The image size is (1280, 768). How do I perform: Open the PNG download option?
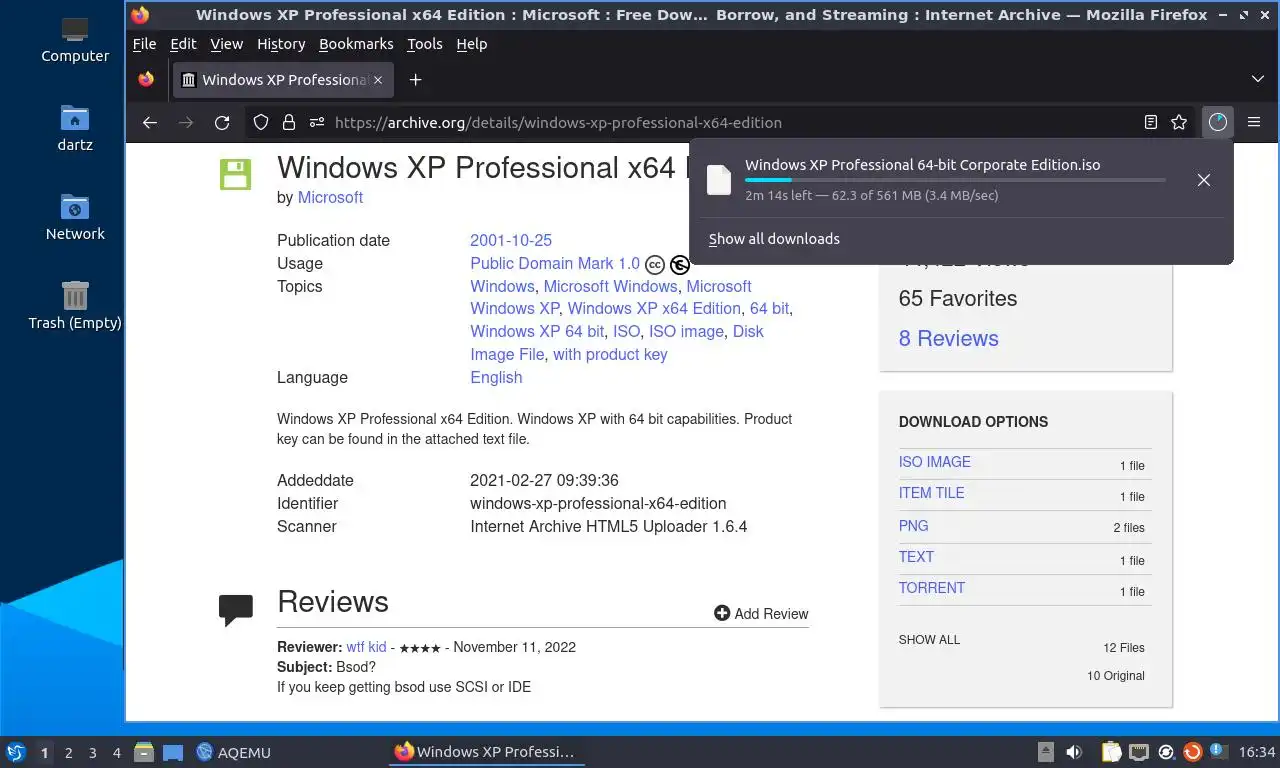point(913,525)
